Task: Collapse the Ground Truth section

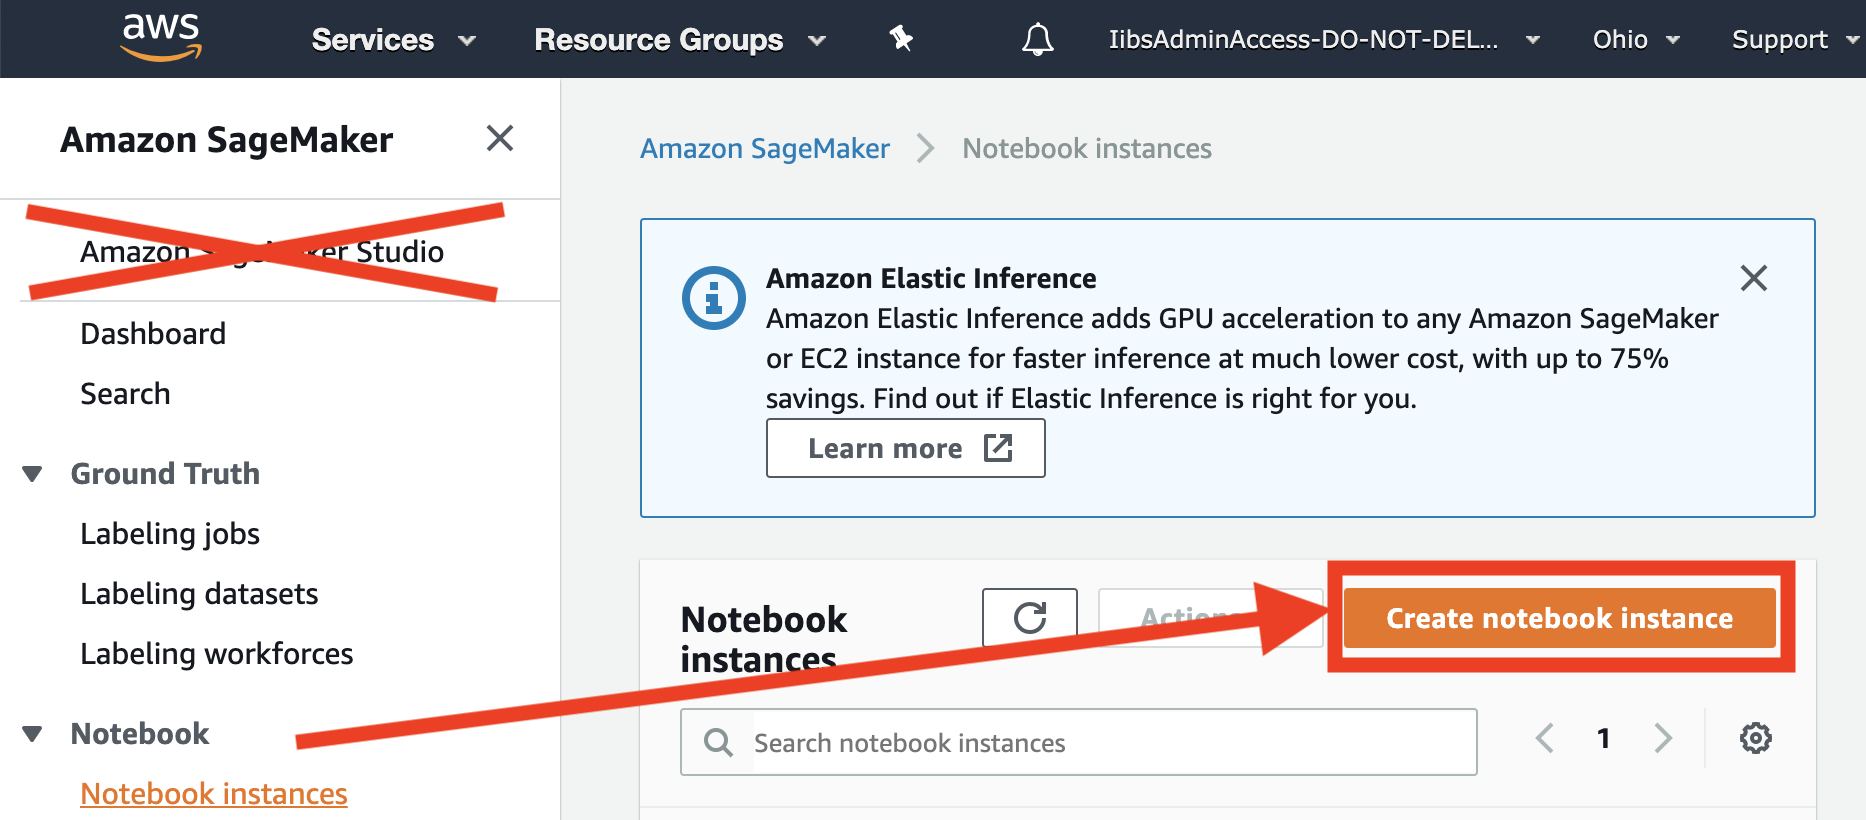Action: pos(33,474)
